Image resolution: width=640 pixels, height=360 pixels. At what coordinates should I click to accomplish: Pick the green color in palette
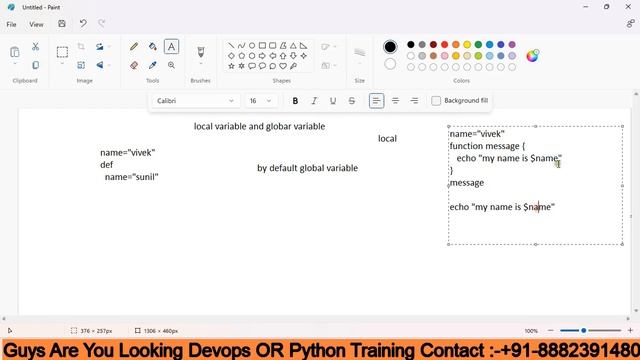[x=478, y=44]
